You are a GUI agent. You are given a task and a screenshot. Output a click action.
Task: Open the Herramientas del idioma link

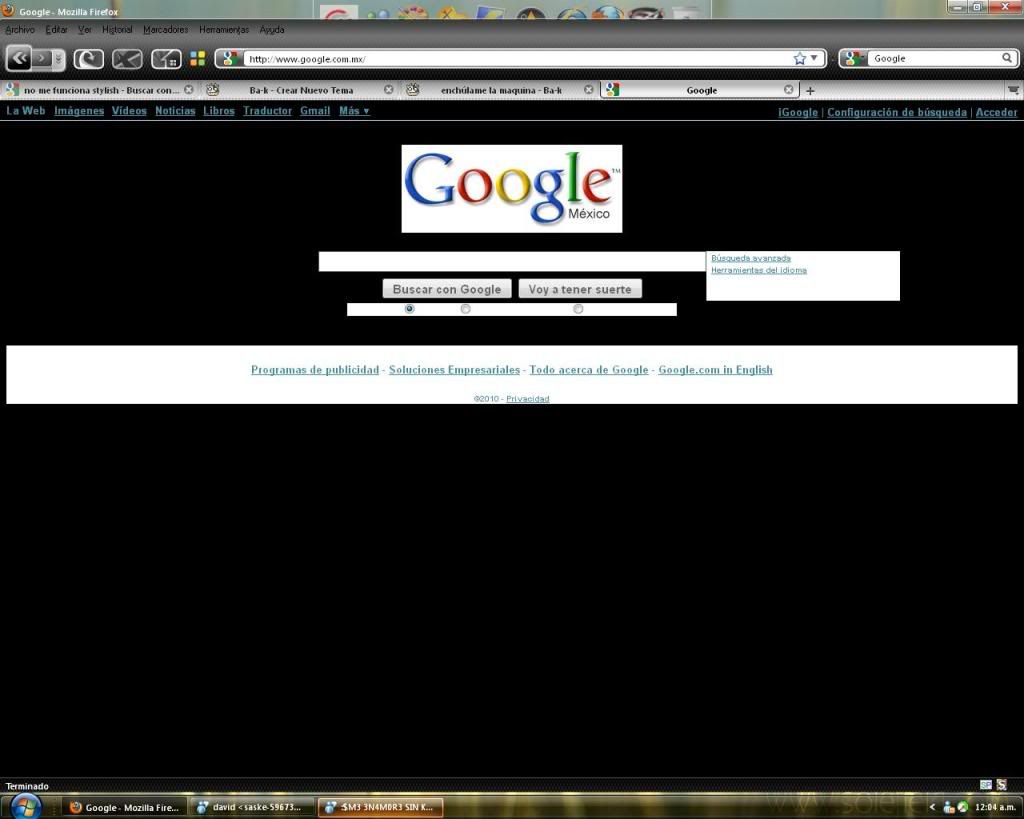(x=759, y=270)
